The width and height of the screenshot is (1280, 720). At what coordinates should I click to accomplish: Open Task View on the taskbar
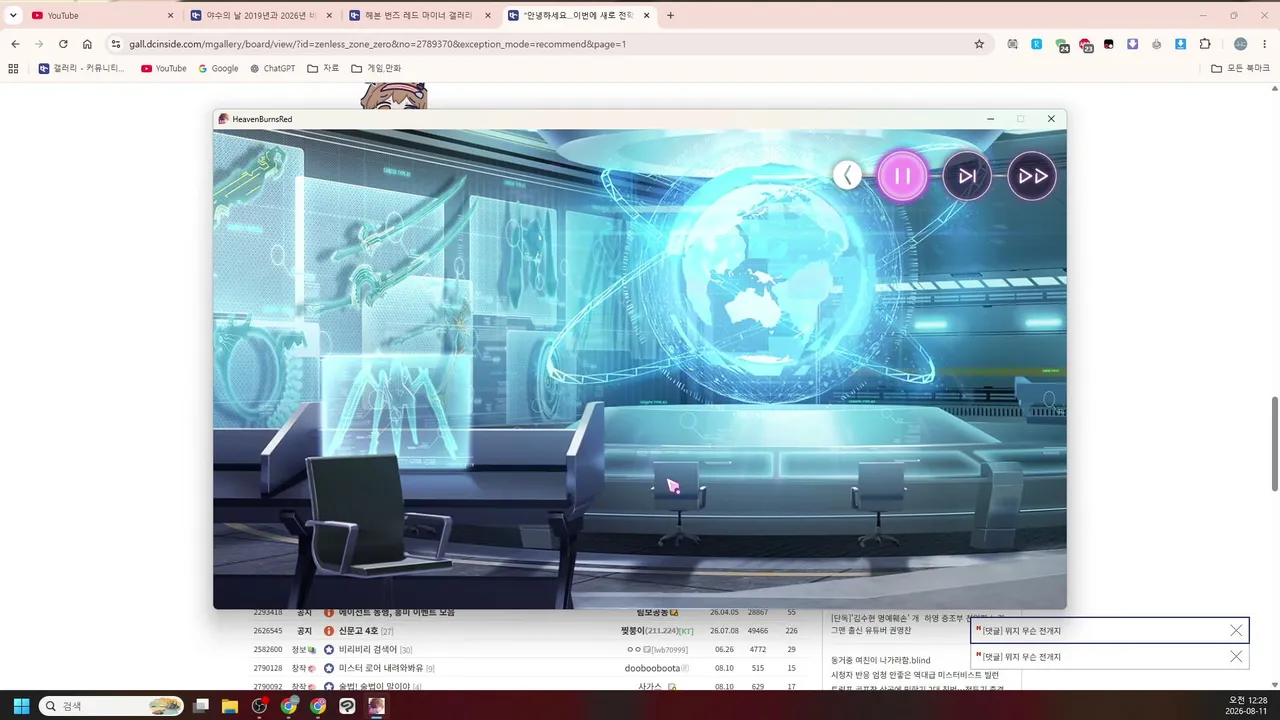point(201,706)
